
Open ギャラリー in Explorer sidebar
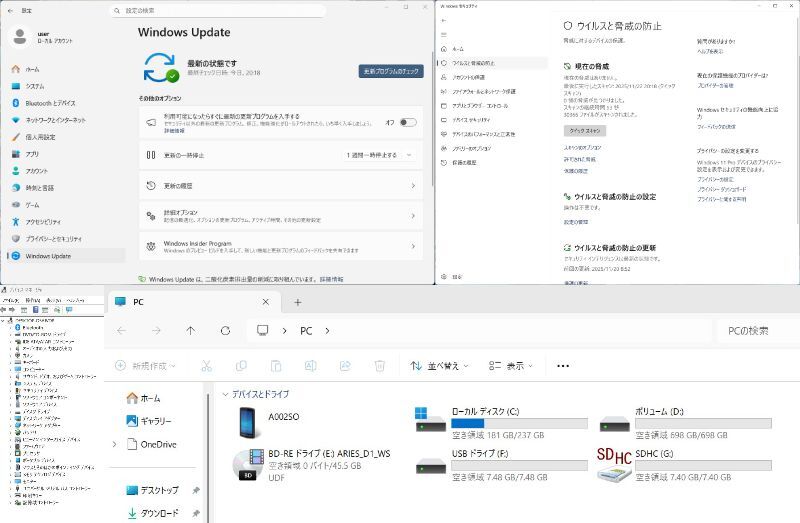[149, 421]
